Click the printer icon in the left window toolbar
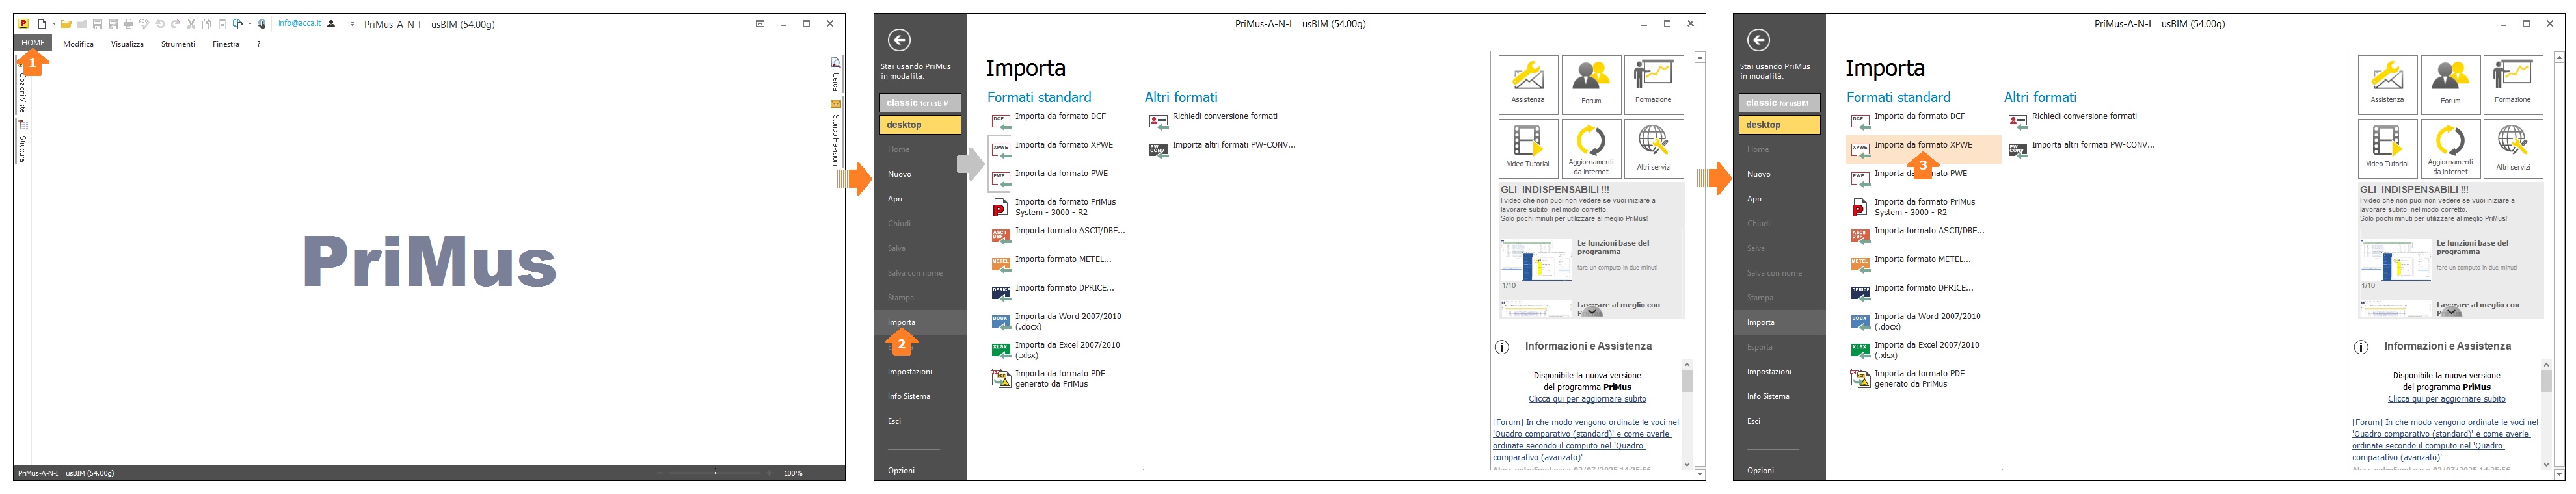 [129, 24]
